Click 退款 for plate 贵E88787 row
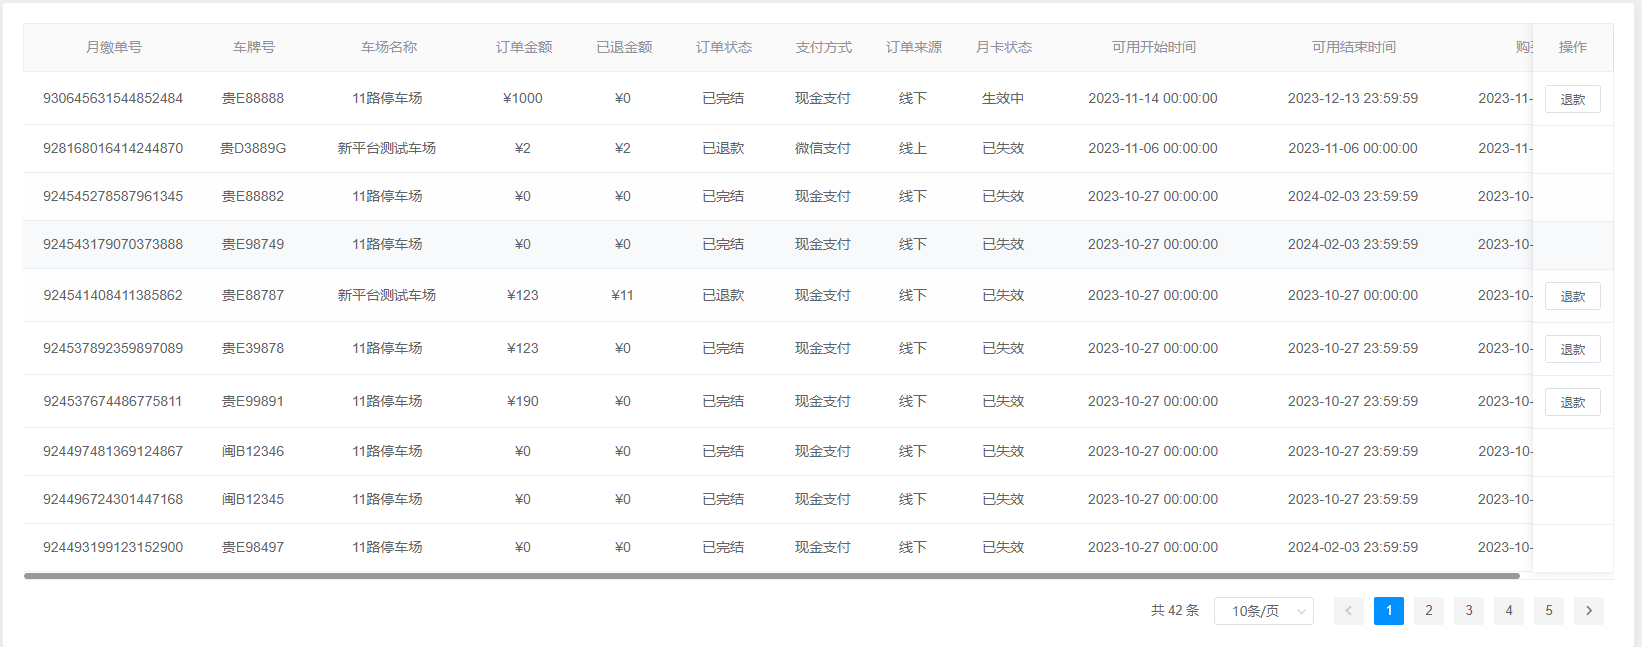 [1572, 296]
